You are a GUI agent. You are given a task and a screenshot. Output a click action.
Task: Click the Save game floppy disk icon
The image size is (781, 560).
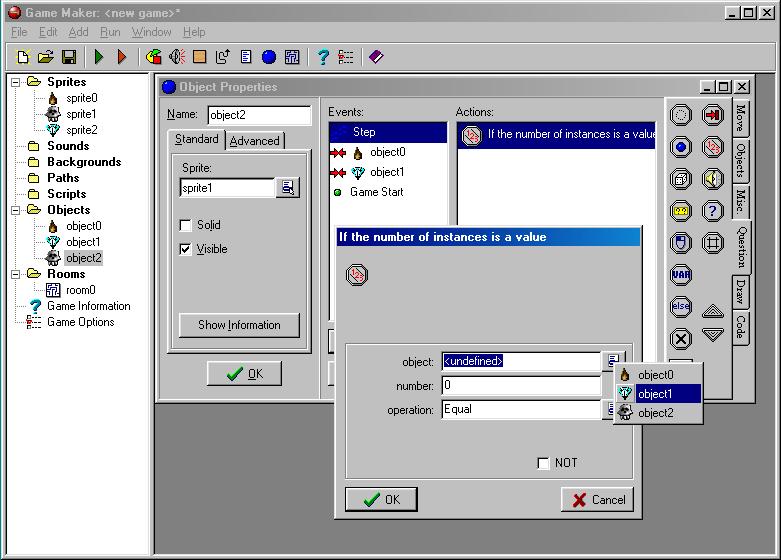(69, 58)
